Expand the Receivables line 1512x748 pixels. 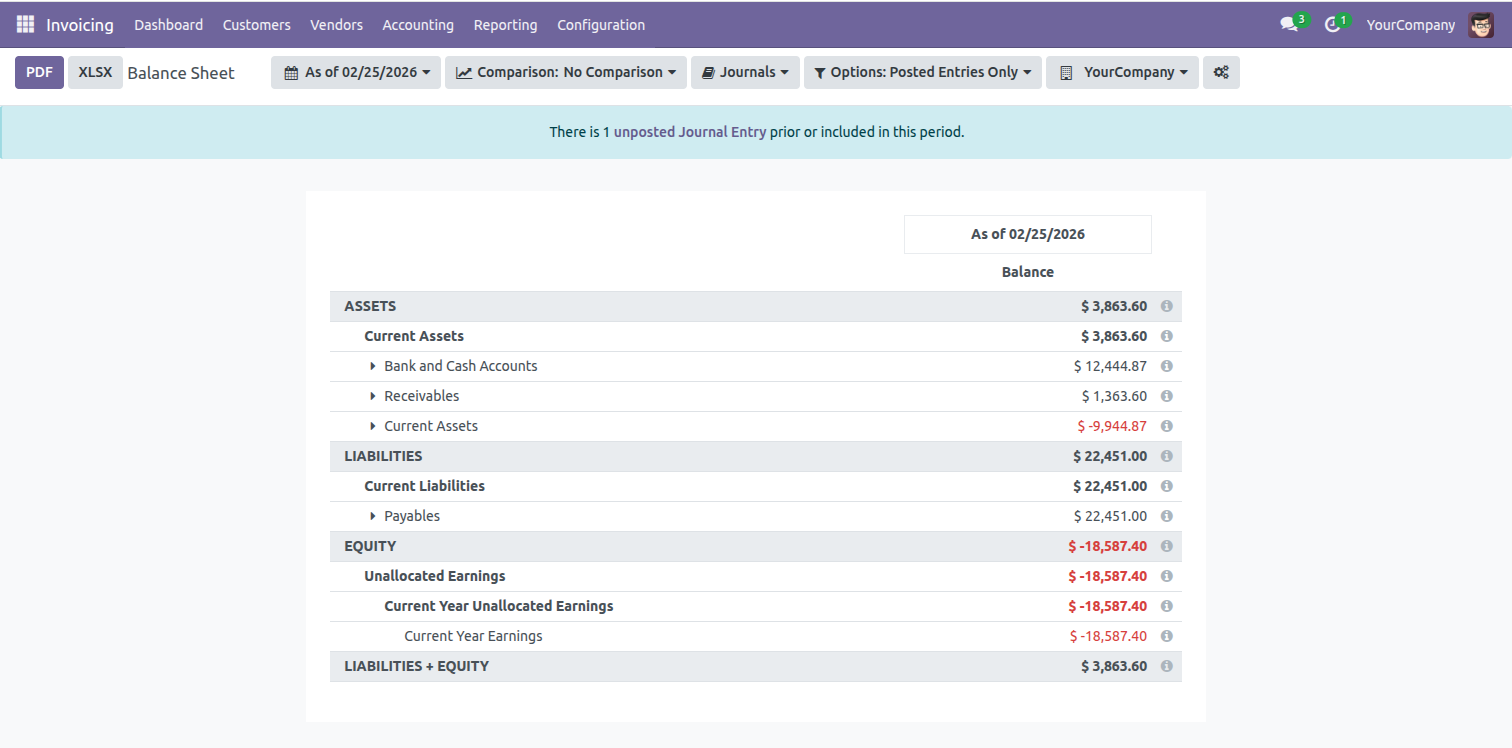[372, 396]
